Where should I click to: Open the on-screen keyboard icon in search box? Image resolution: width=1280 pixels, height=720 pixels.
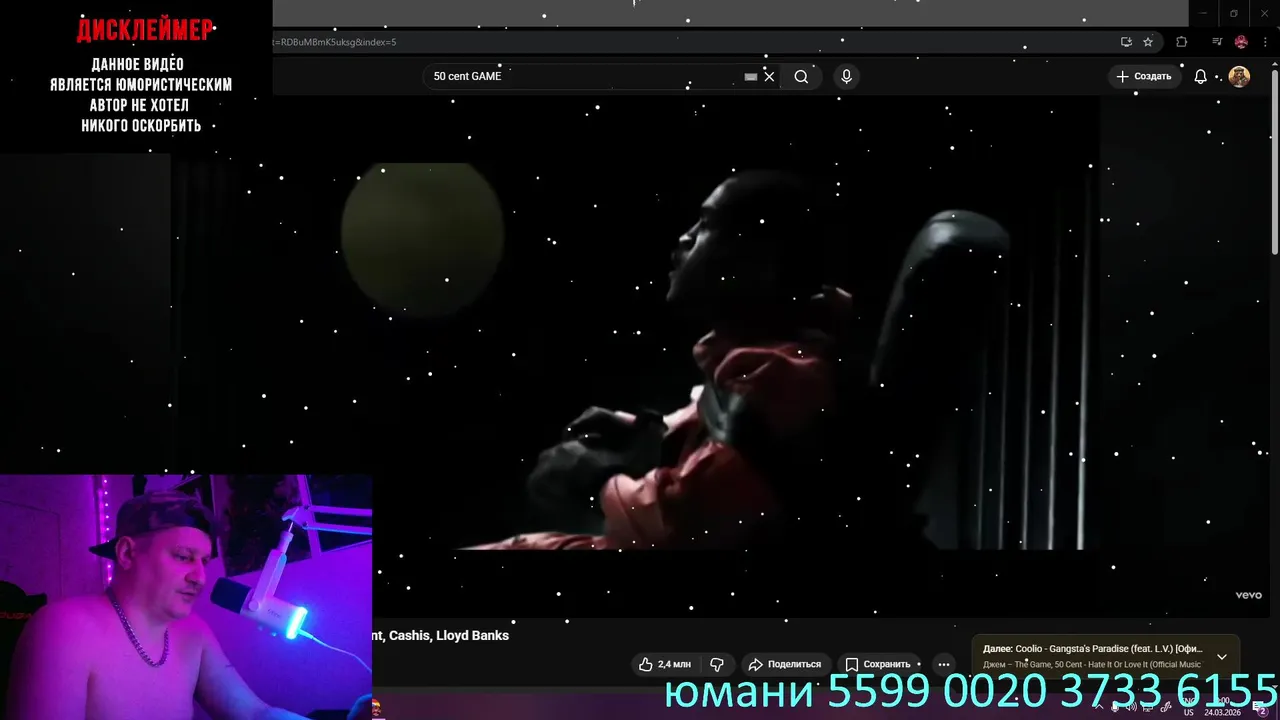[x=751, y=77]
